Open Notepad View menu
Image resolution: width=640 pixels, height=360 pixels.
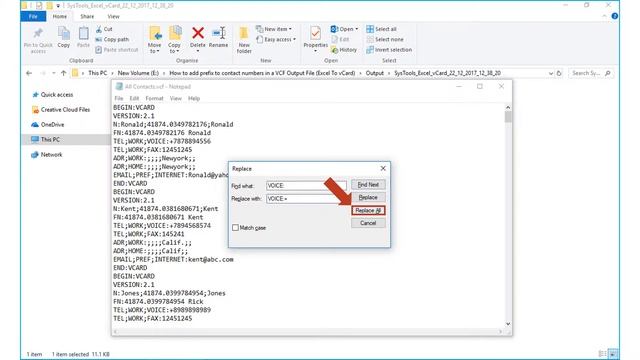pyautogui.click(x=176, y=98)
